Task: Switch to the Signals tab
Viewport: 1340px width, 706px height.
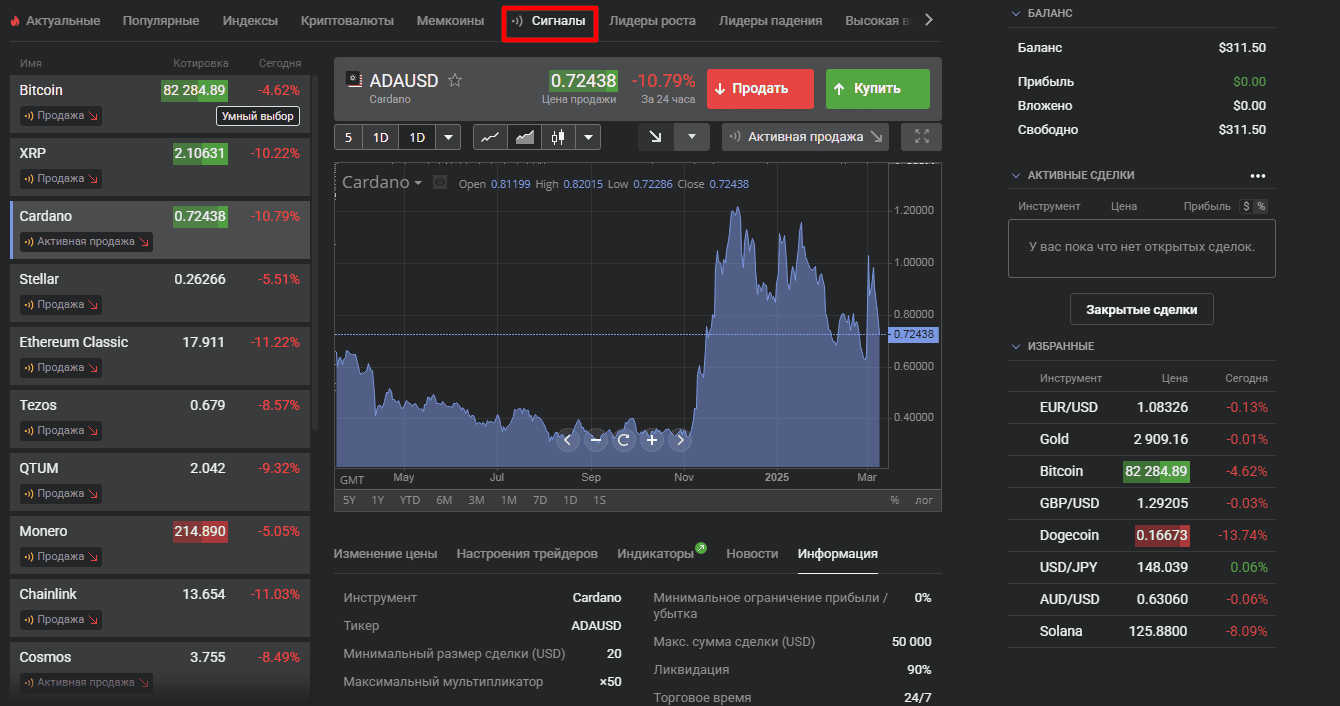Action: click(549, 20)
